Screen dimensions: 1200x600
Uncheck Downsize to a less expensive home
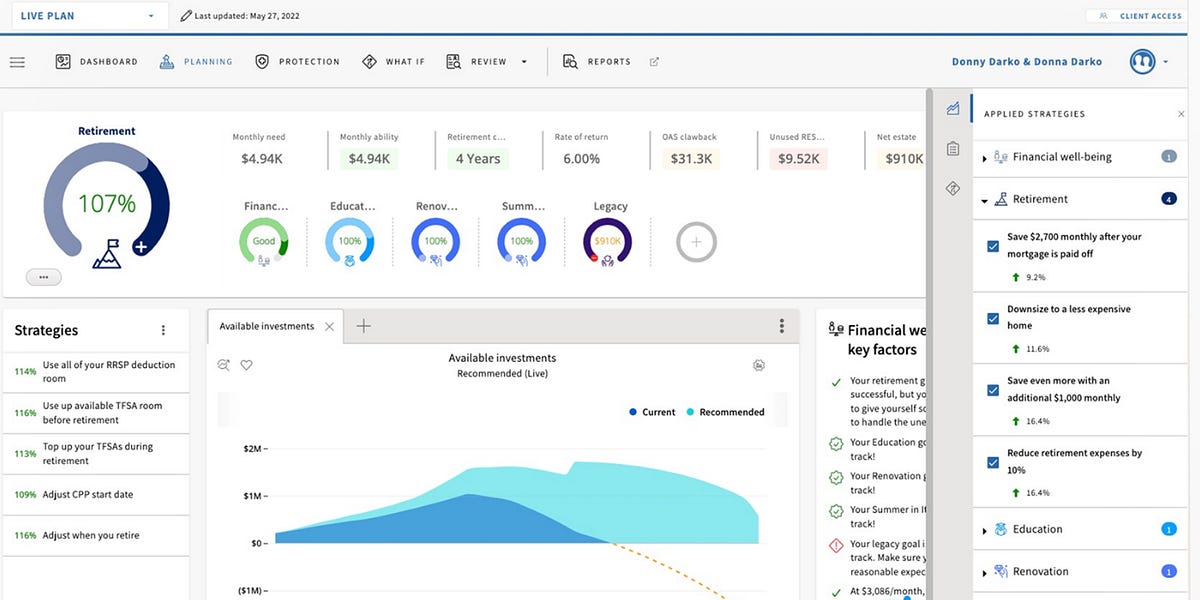(993, 318)
